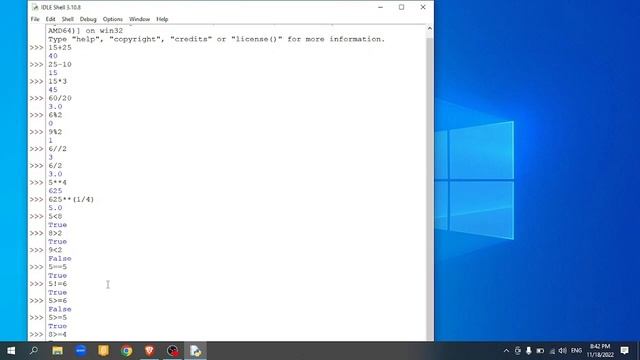Click the line '15*3'
Screen dimensions: 640x360
coord(58,81)
